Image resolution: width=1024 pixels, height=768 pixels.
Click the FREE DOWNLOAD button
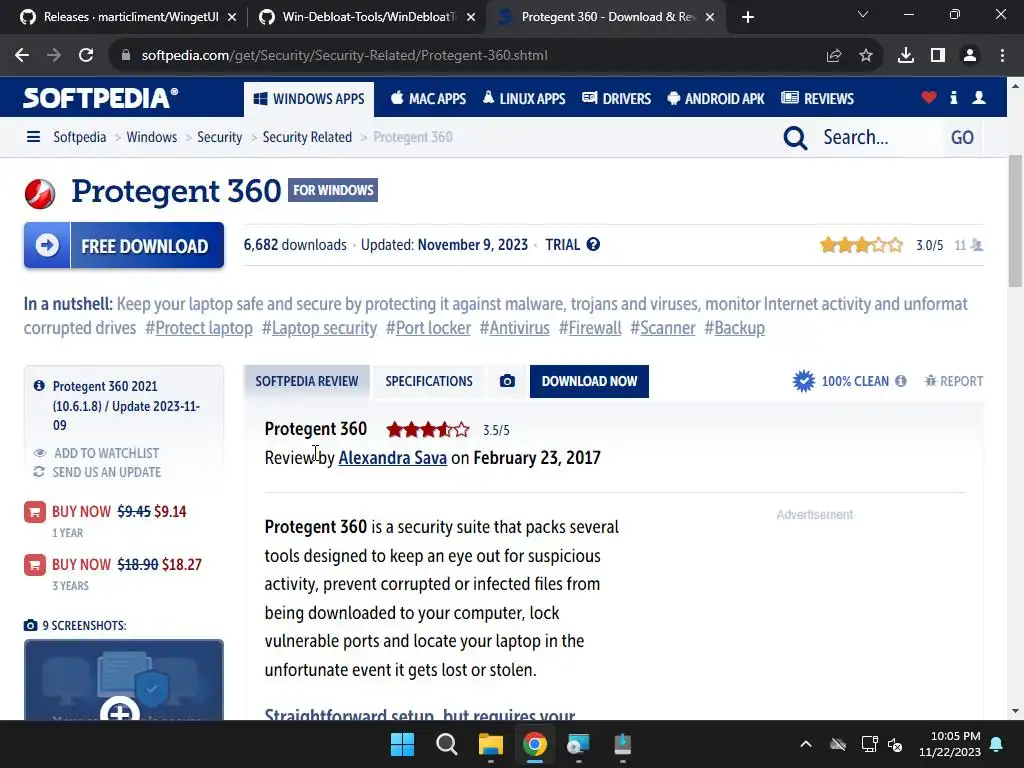tap(124, 246)
